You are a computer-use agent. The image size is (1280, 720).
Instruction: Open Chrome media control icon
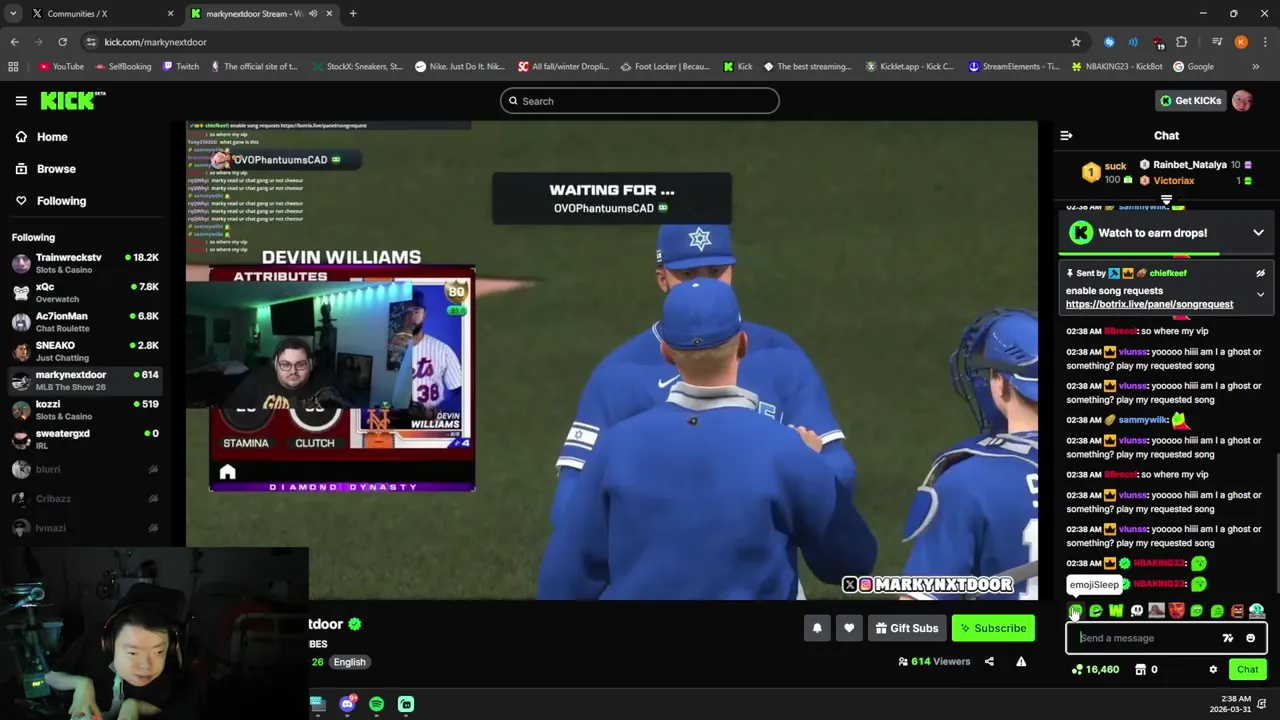[x=1217, y=42]
